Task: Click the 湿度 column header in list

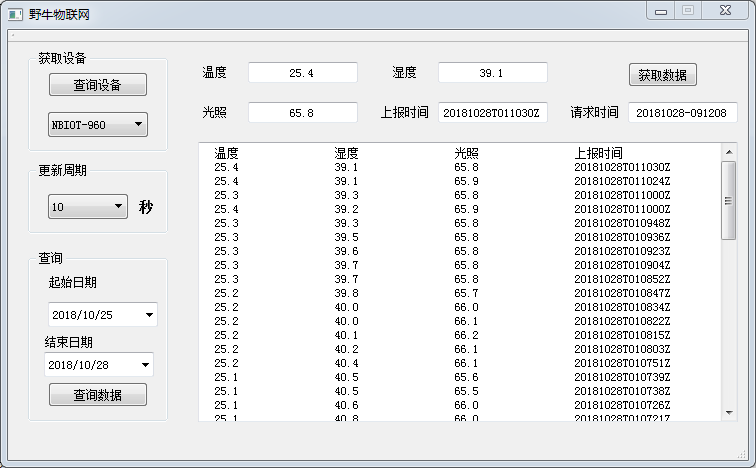Action: (x=346, y=153)
